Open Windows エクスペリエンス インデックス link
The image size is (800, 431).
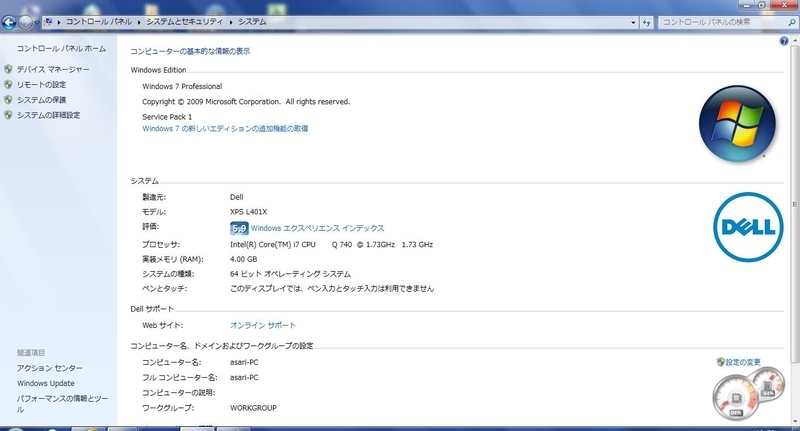(x=317, y=228)
